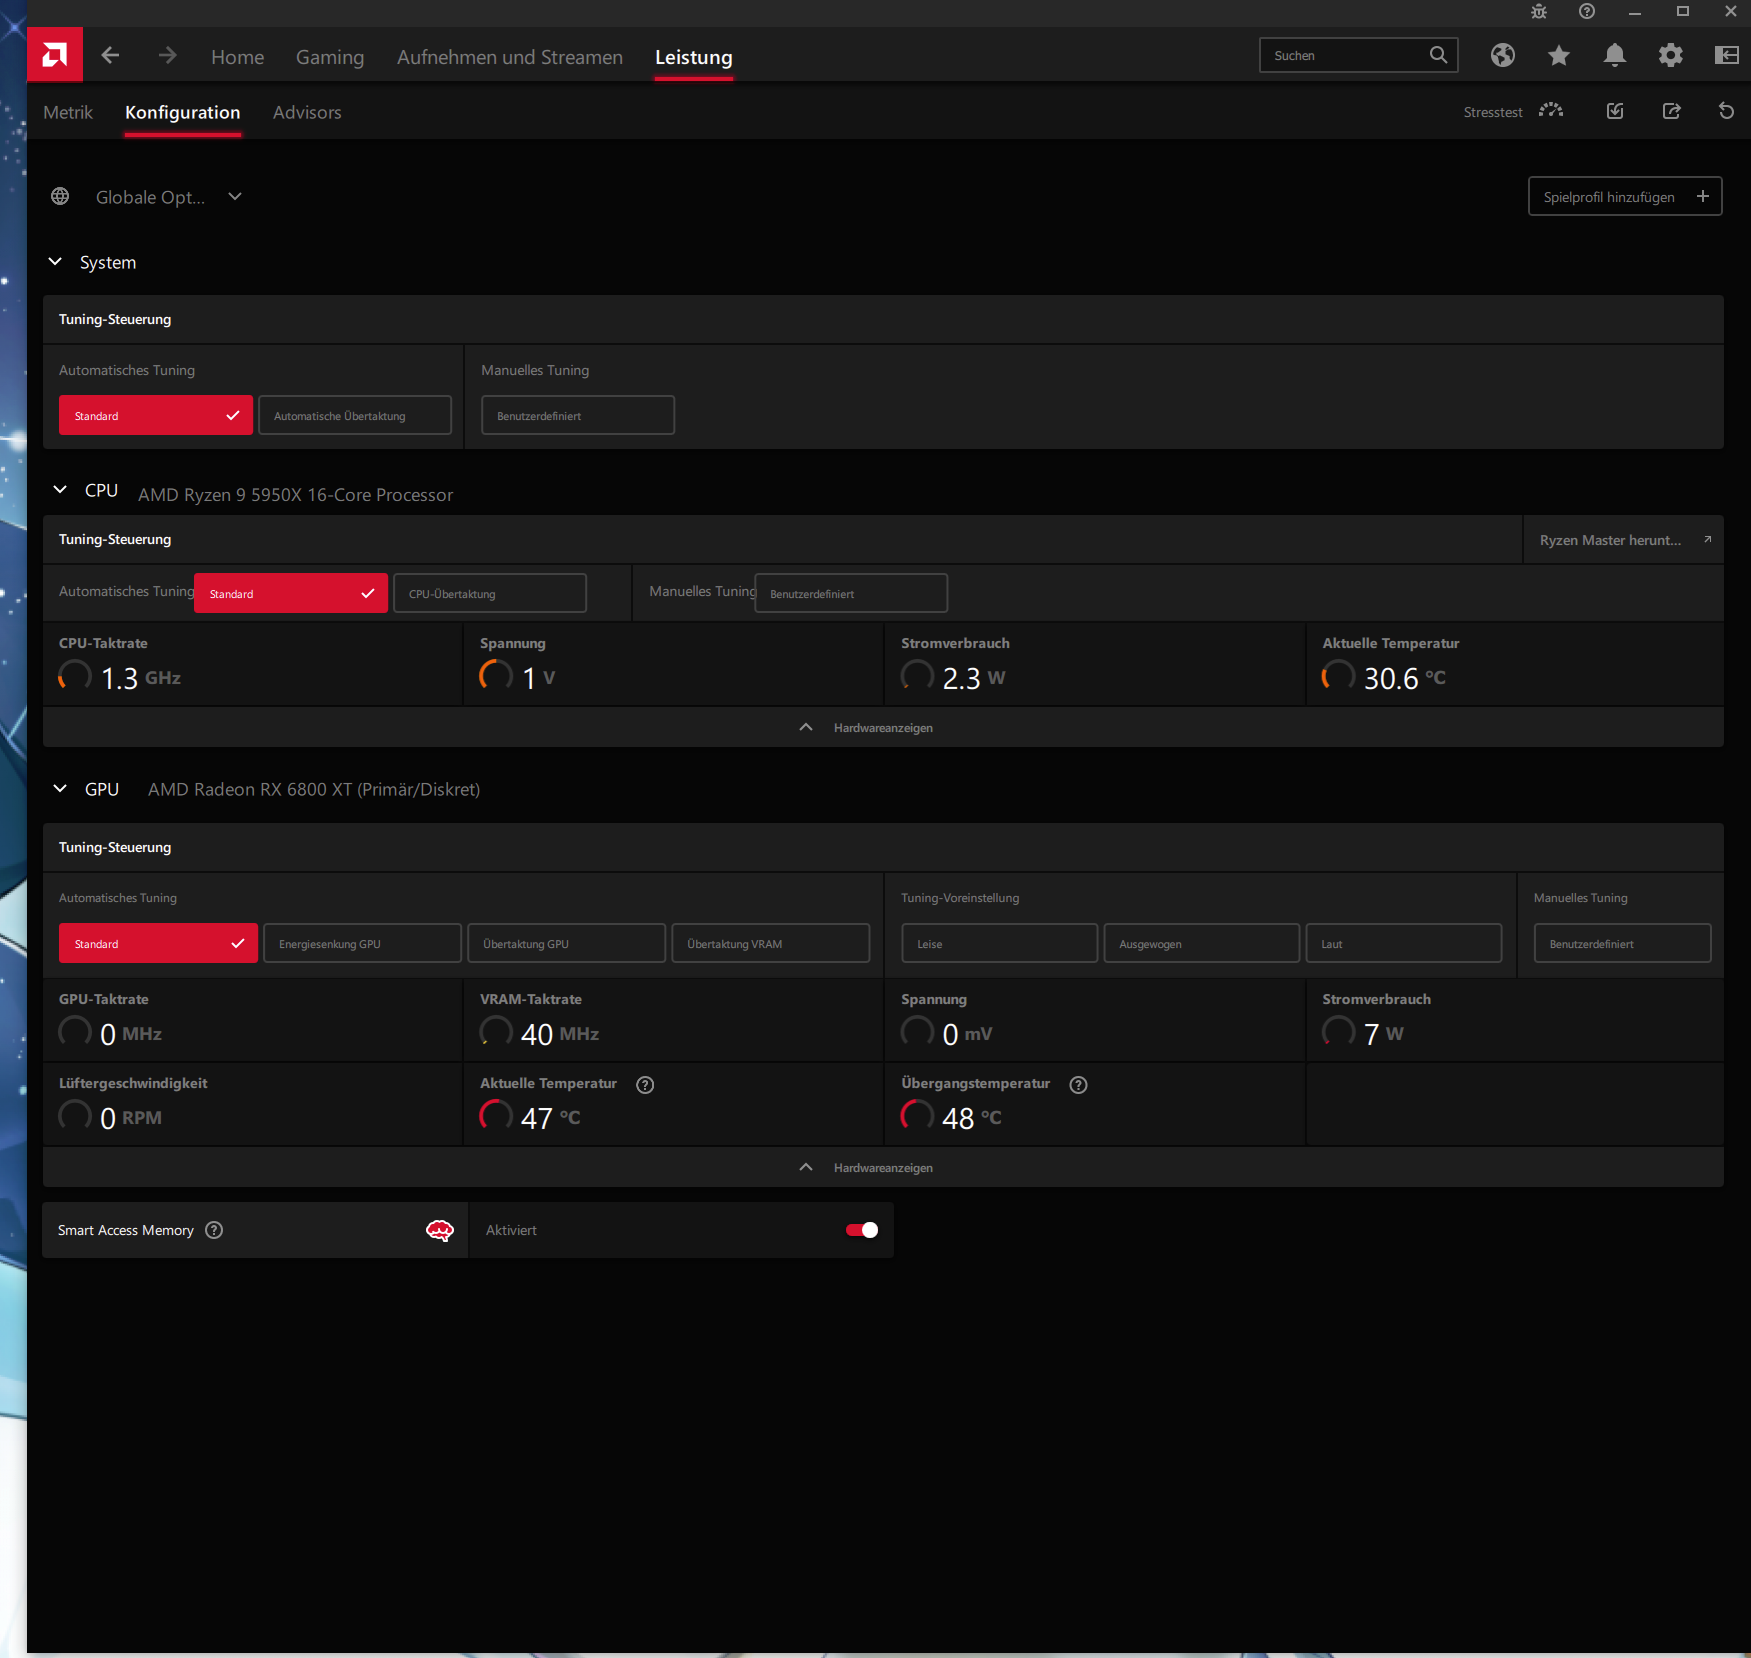Toggle Smart Access Memory switch
Viewport: 1751px width, 1658px height.
coord(862,1230)
